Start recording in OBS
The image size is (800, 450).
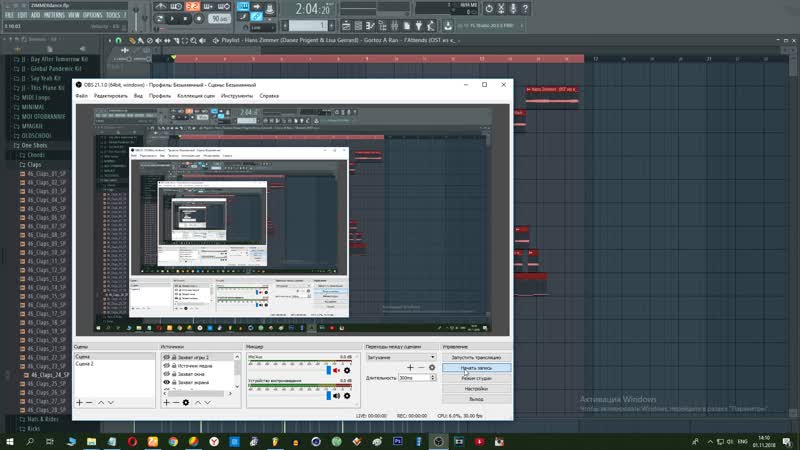click(476, 368)
